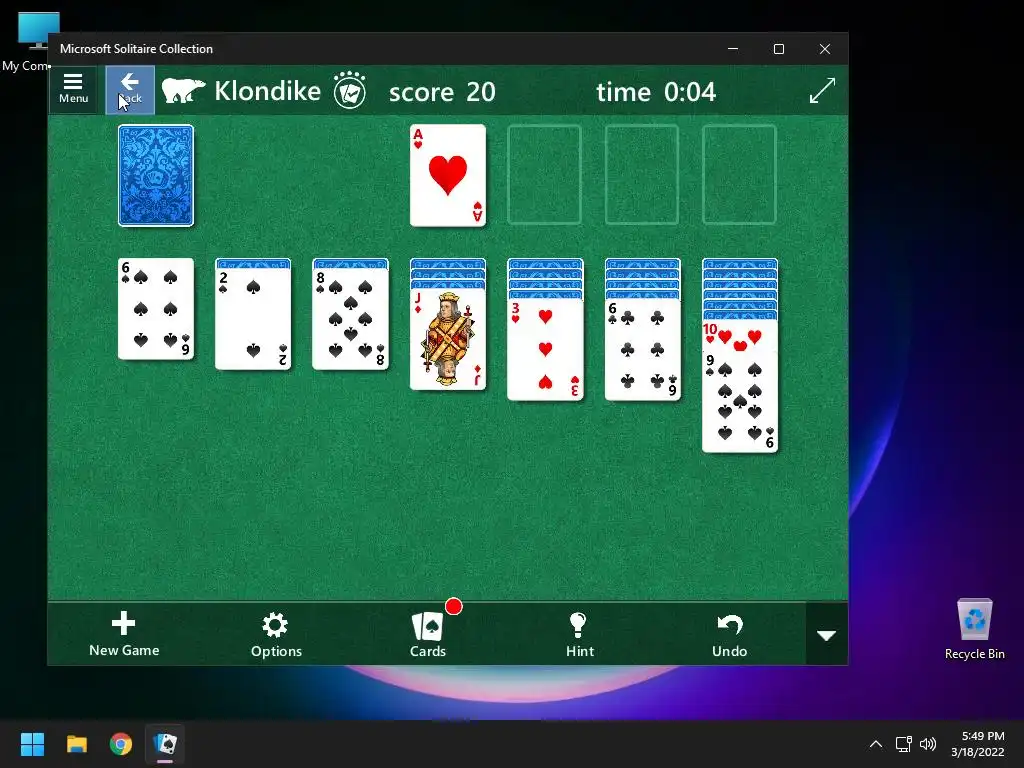The height and width of the screenshot is (768, 1024).
Task: Click the Back arrow button
Action: pyautogui.click(x=130, y=89)
